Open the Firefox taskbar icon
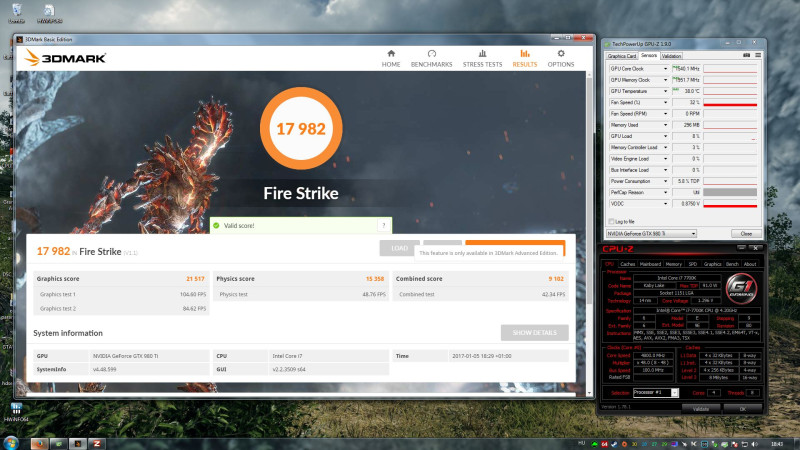Viewport: 800px width, 450px height. [39, 443]
